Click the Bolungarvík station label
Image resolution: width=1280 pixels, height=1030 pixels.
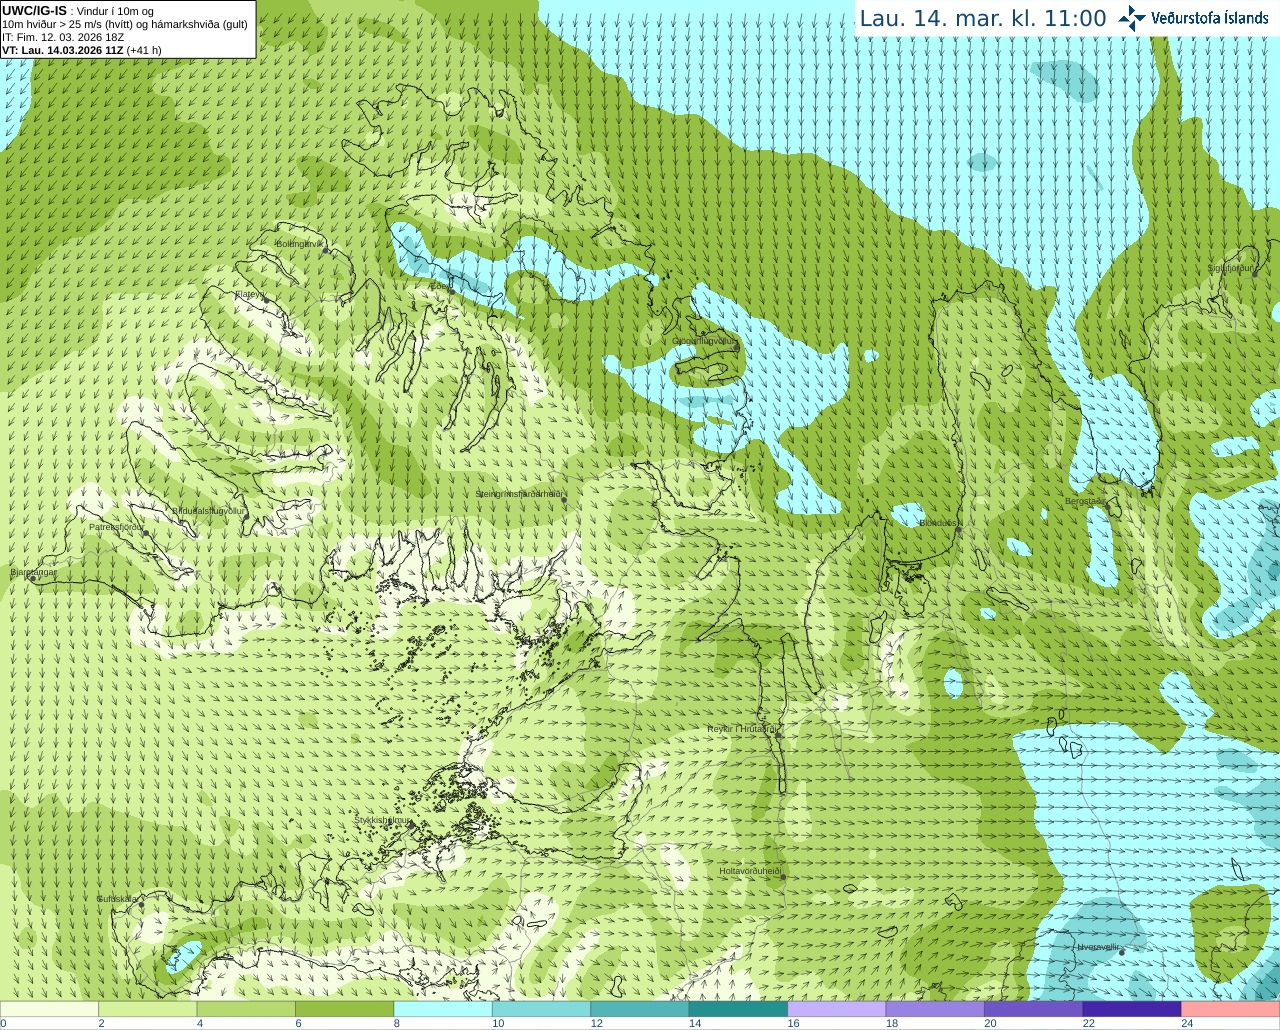(300, 244)
